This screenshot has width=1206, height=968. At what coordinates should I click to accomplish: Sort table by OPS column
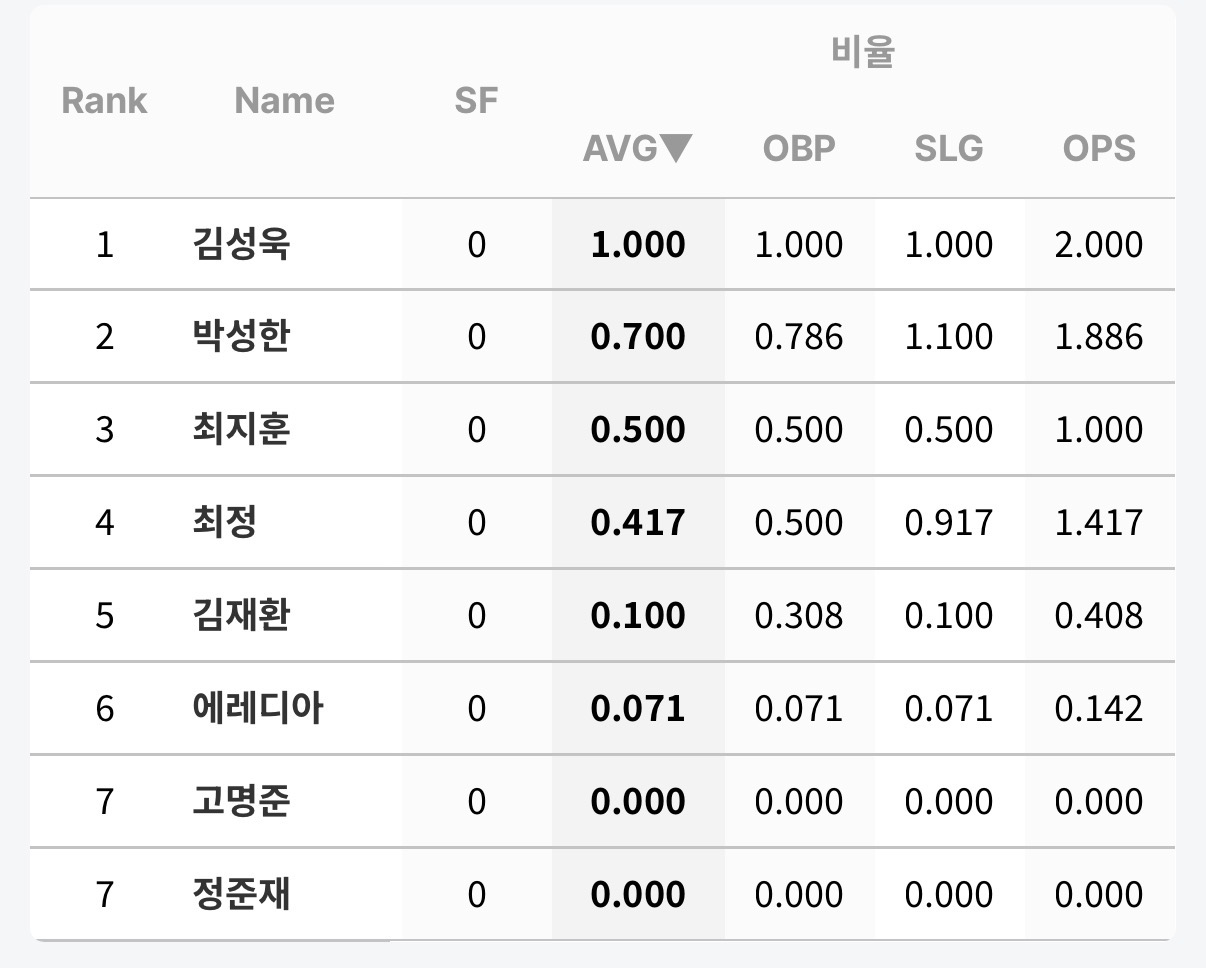point(1098,149)
